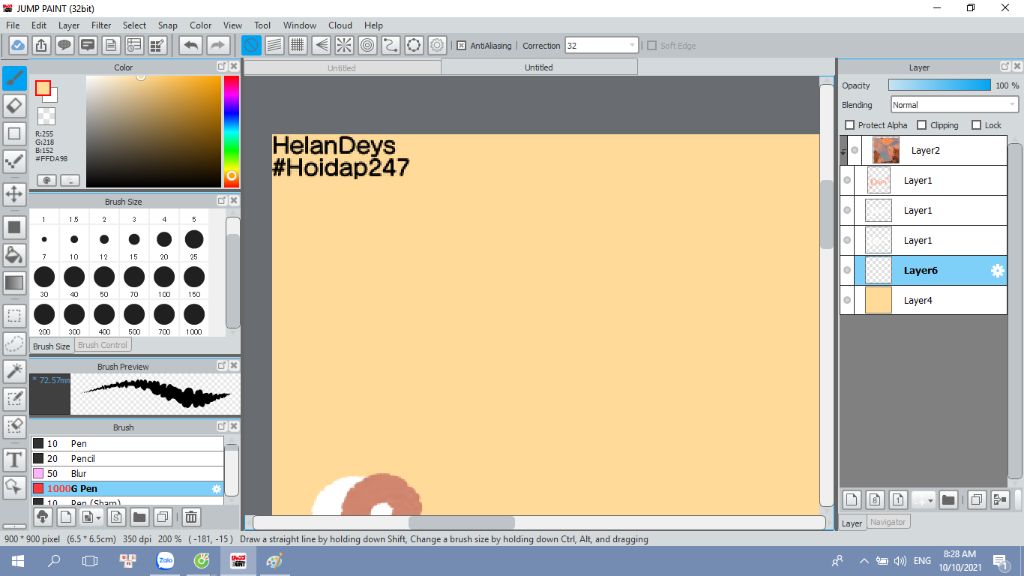Screen dimensions: 1024x576
Task: Select the rectangular Select tool
Action: 14,316
